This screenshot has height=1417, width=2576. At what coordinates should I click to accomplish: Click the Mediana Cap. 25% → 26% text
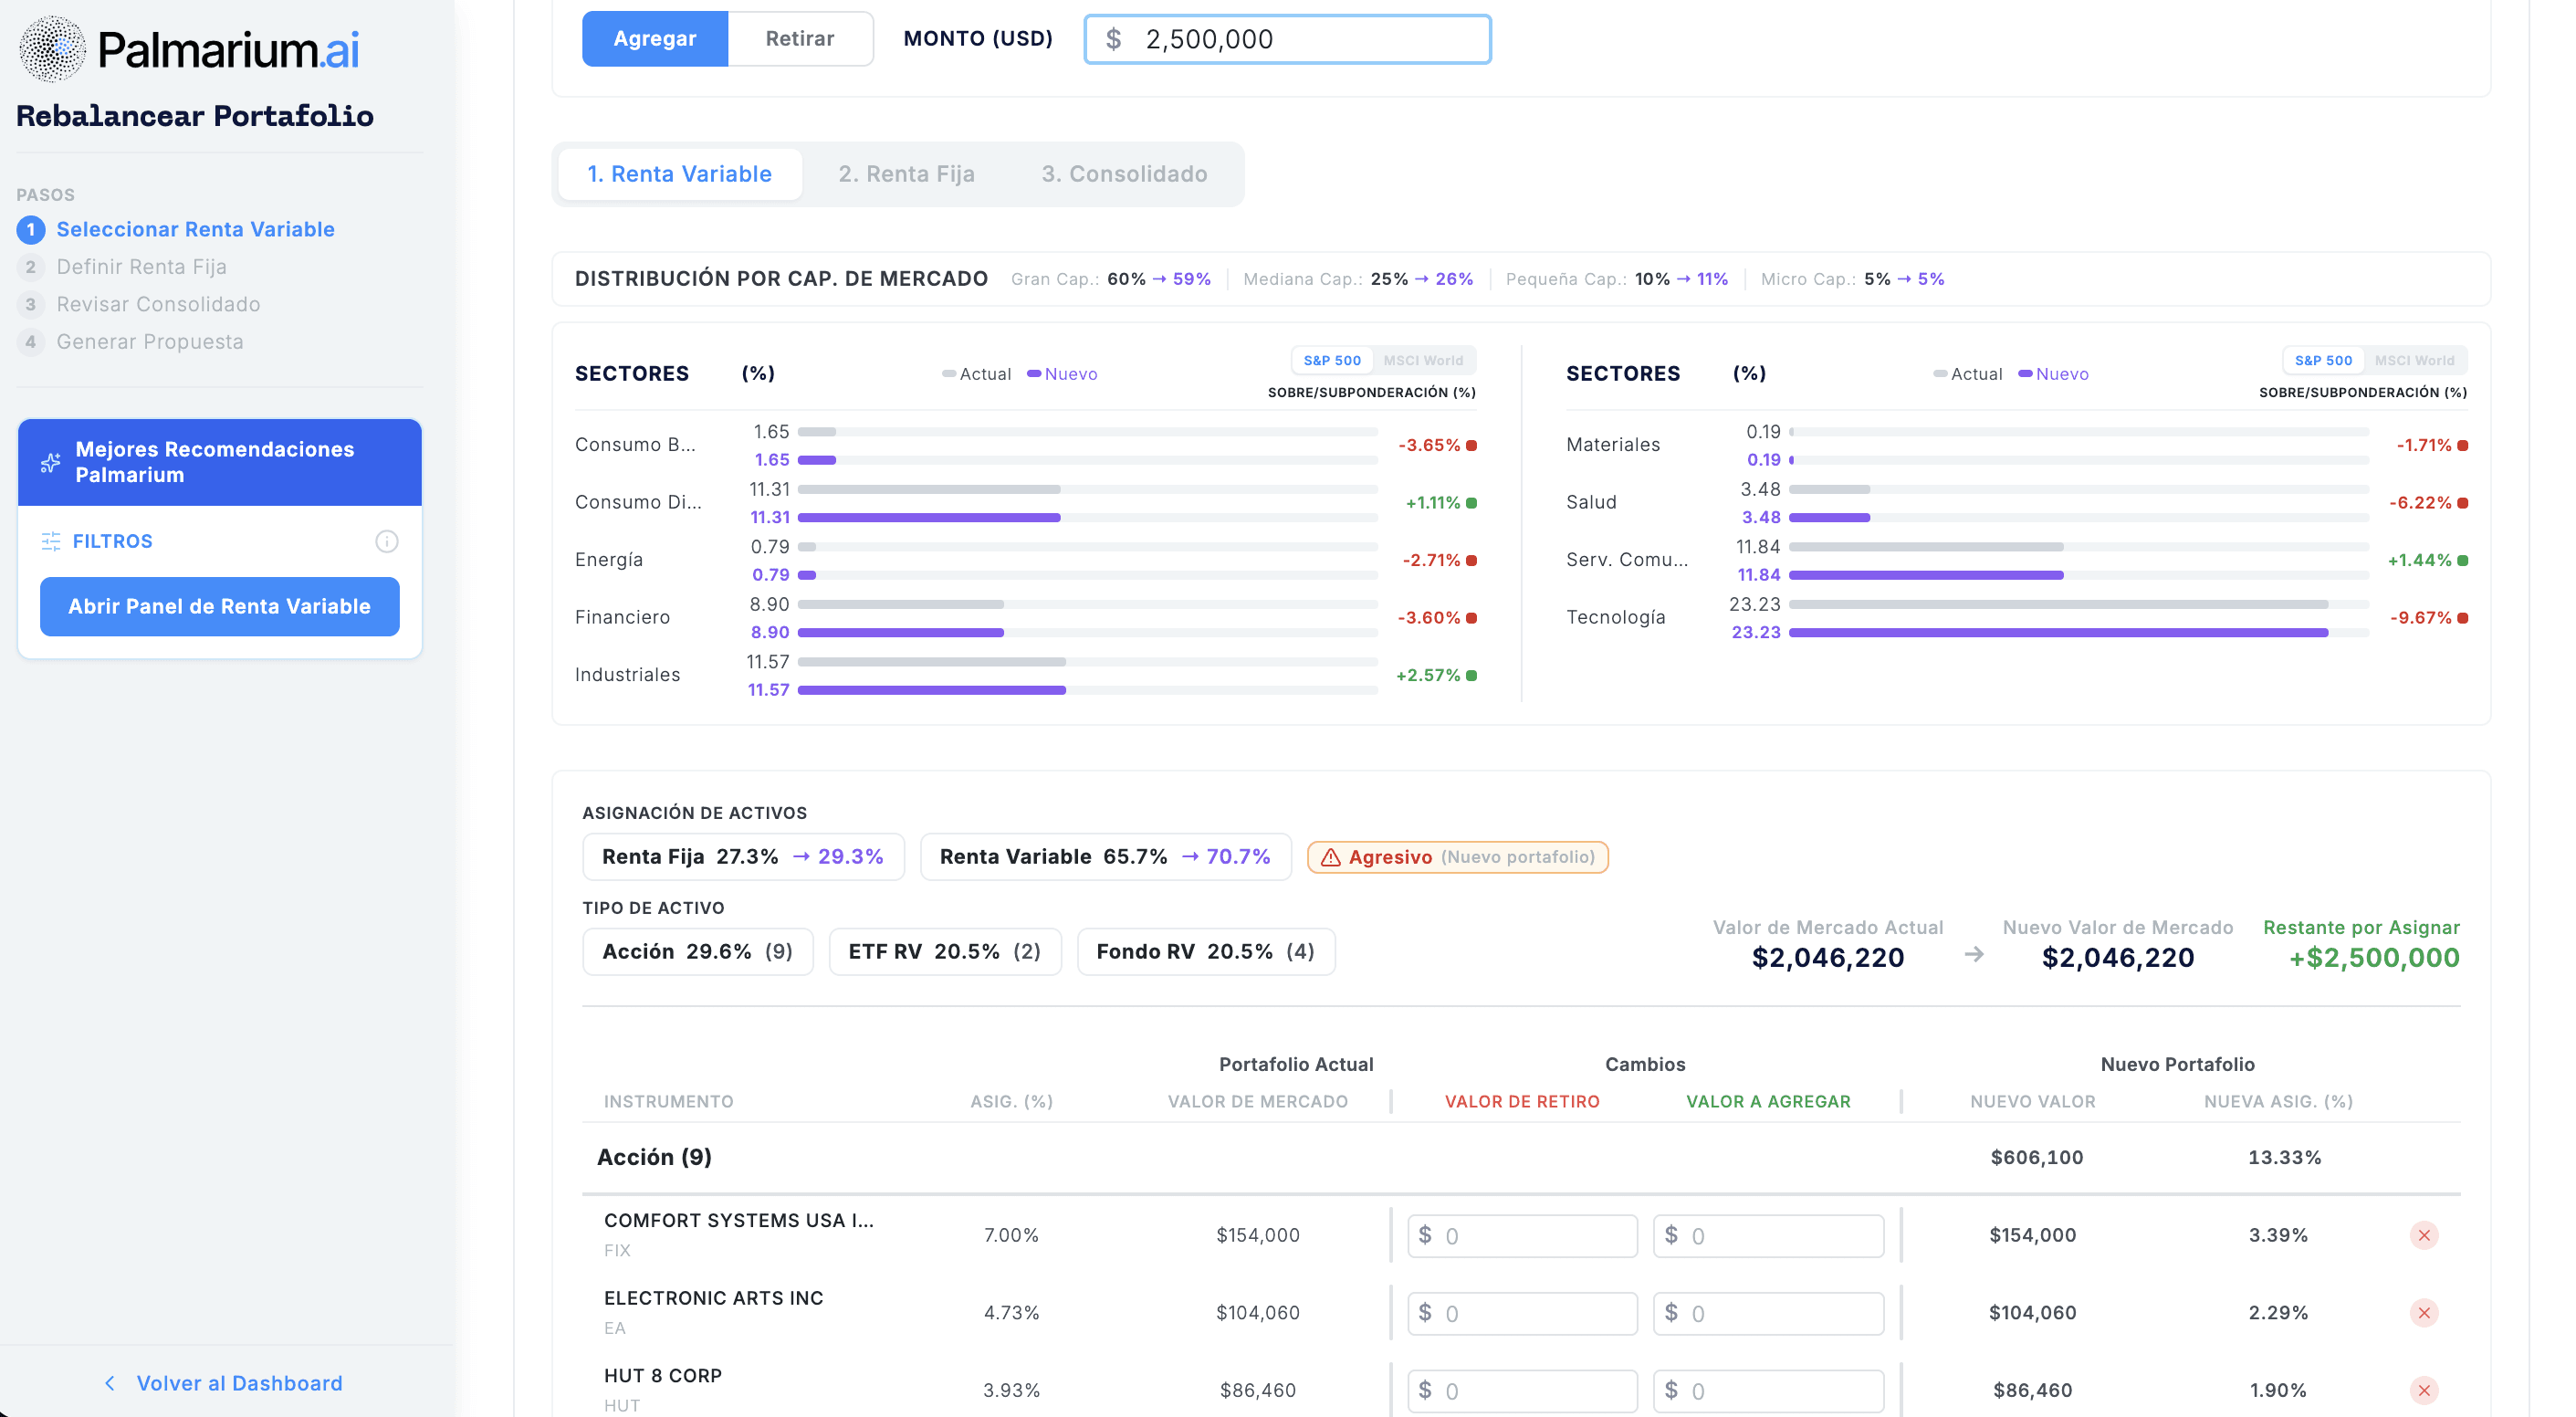pyautogui.click(x=1358, y=279)
